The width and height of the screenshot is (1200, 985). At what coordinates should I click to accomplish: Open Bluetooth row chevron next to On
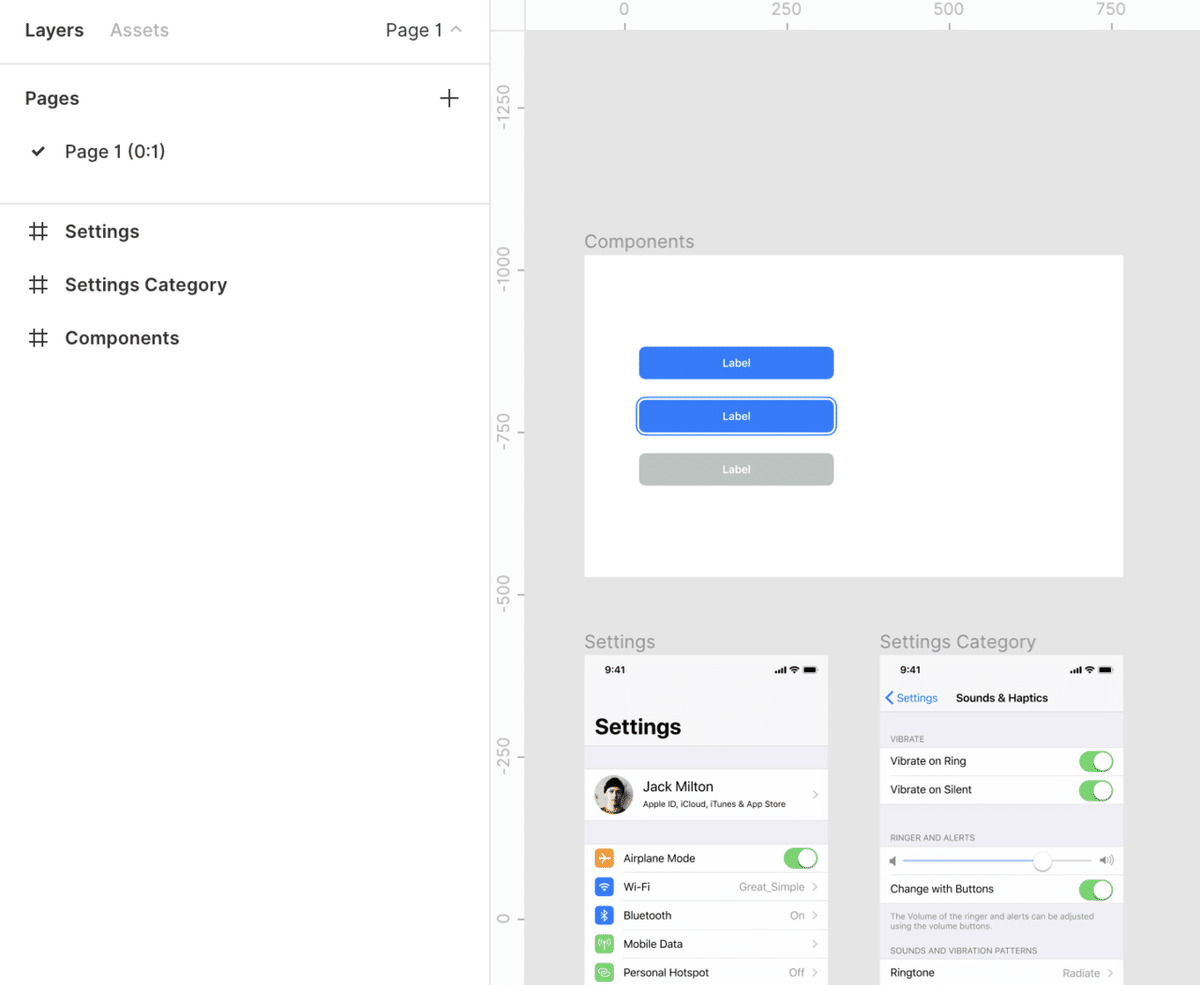815,915
